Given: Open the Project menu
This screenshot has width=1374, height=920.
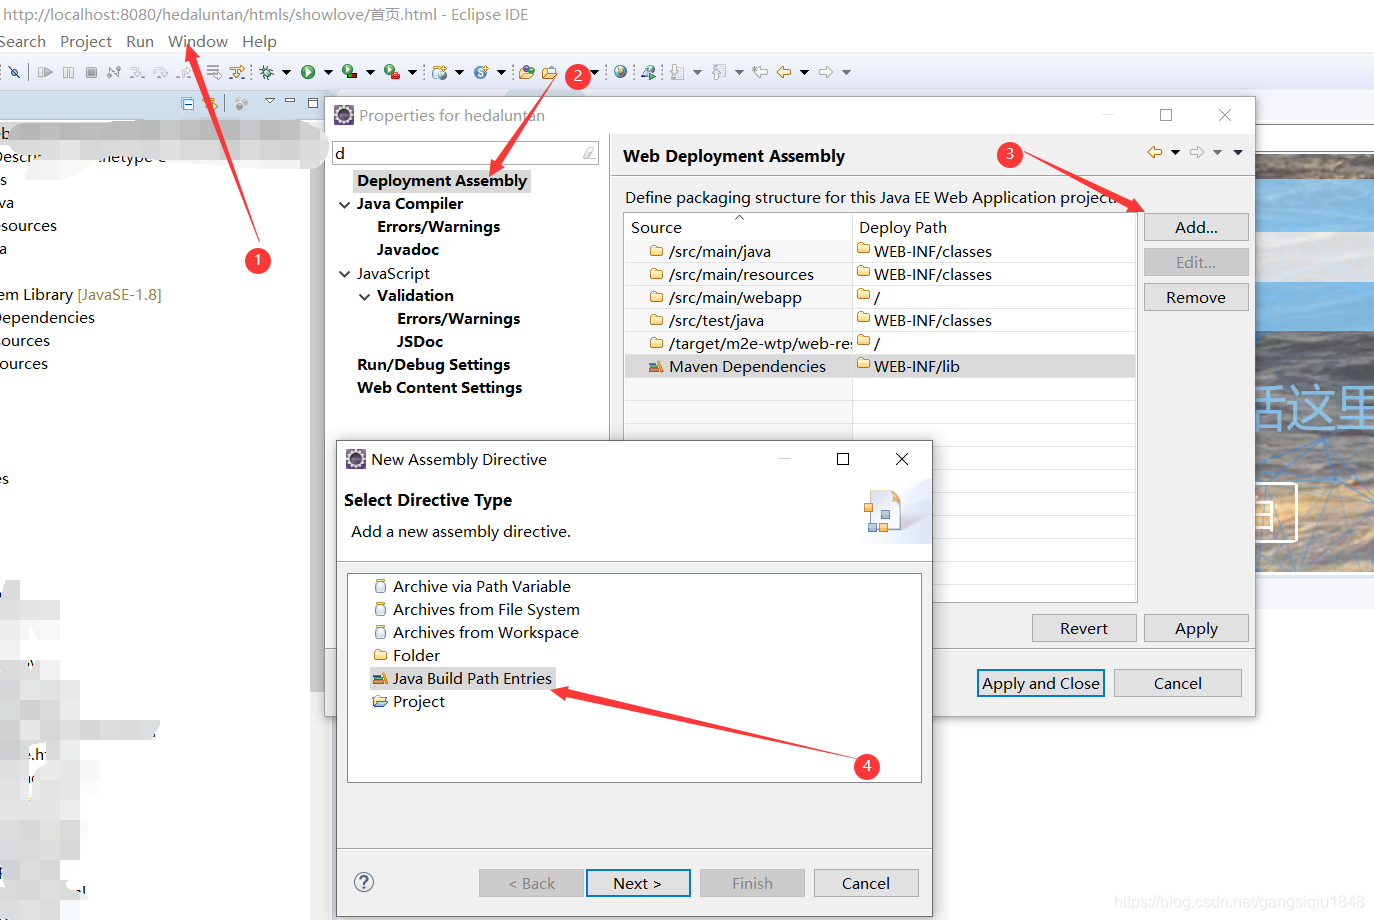Looking at the screenshot, I should [86, 41].
